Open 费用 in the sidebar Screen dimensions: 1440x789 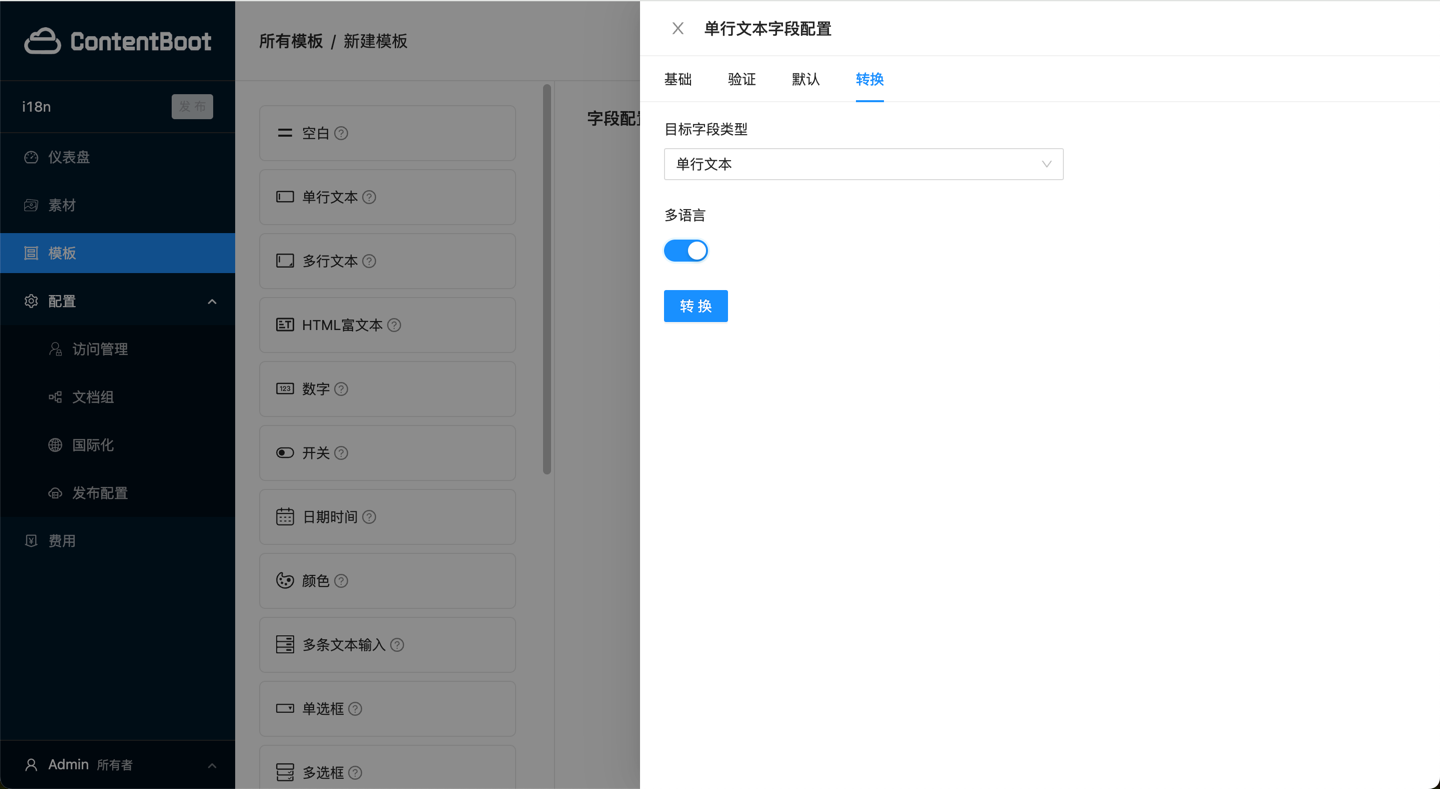[118, 541]
